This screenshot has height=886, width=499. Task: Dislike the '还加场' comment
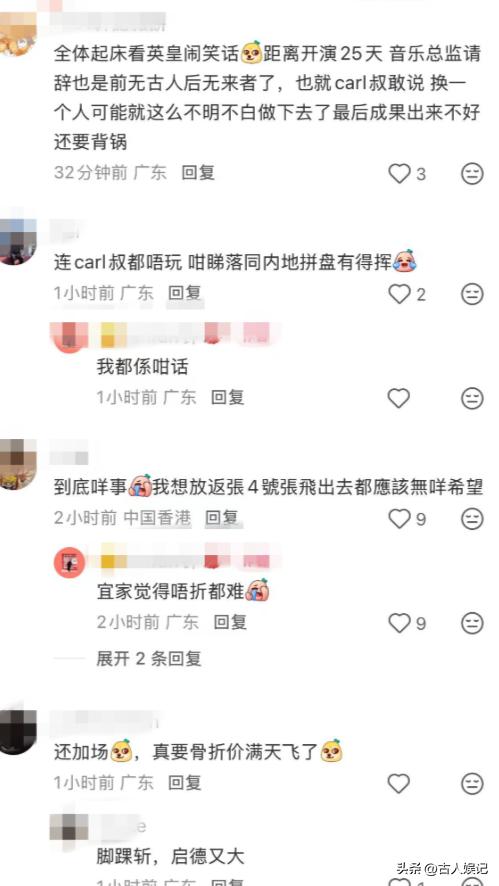472,783
